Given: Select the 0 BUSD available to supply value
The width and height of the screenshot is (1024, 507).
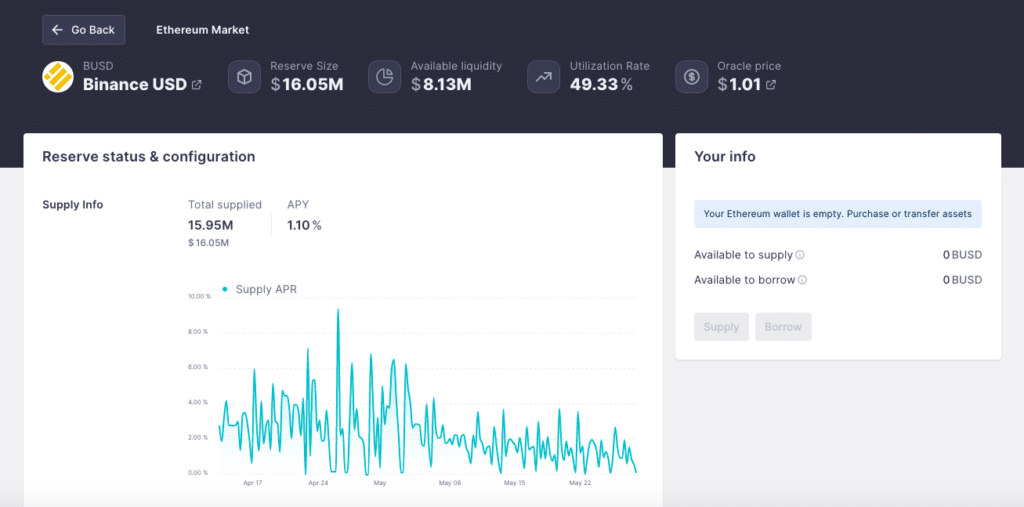Looking at the screenshot, I should [962, 255].
